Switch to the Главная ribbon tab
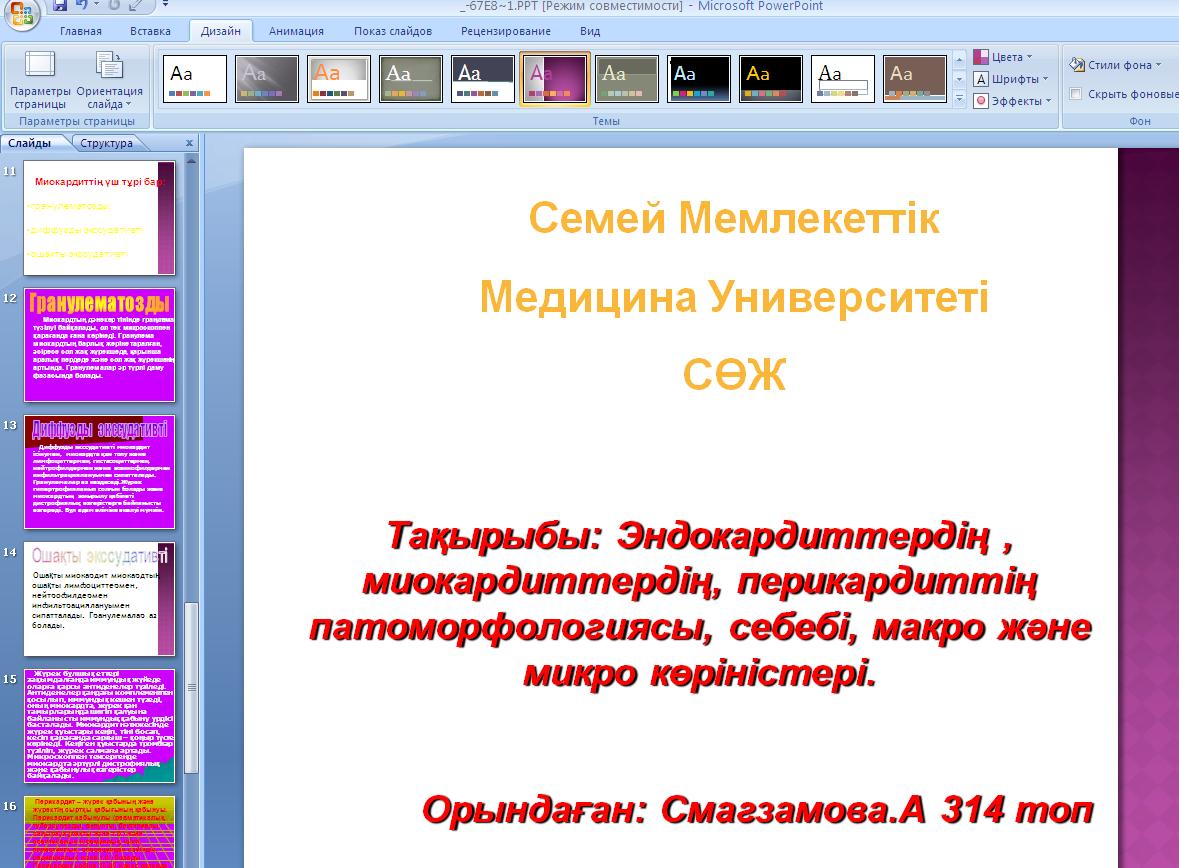Screen dimensions: 1179x868 click(x=80, y=32)
